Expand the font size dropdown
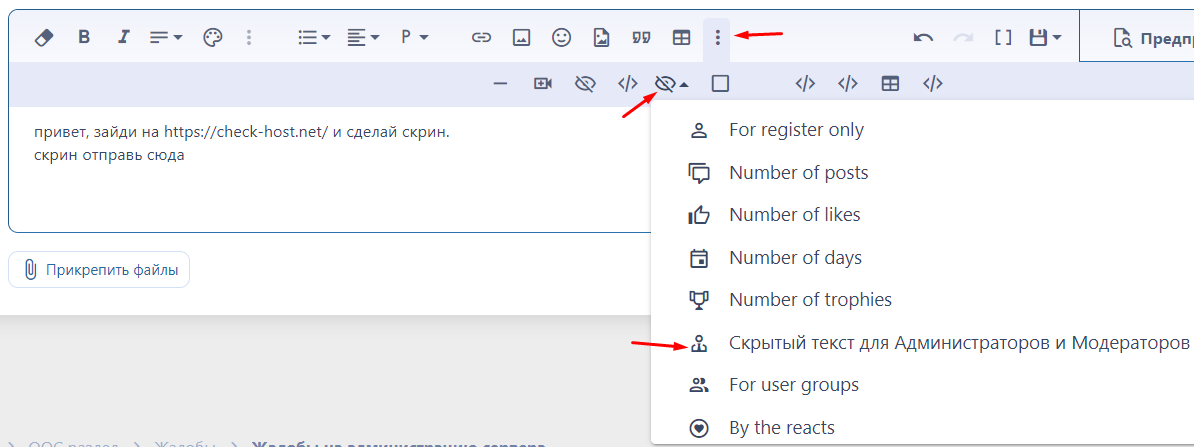The width and height of the screenshot is (1194, 447). 166,38
